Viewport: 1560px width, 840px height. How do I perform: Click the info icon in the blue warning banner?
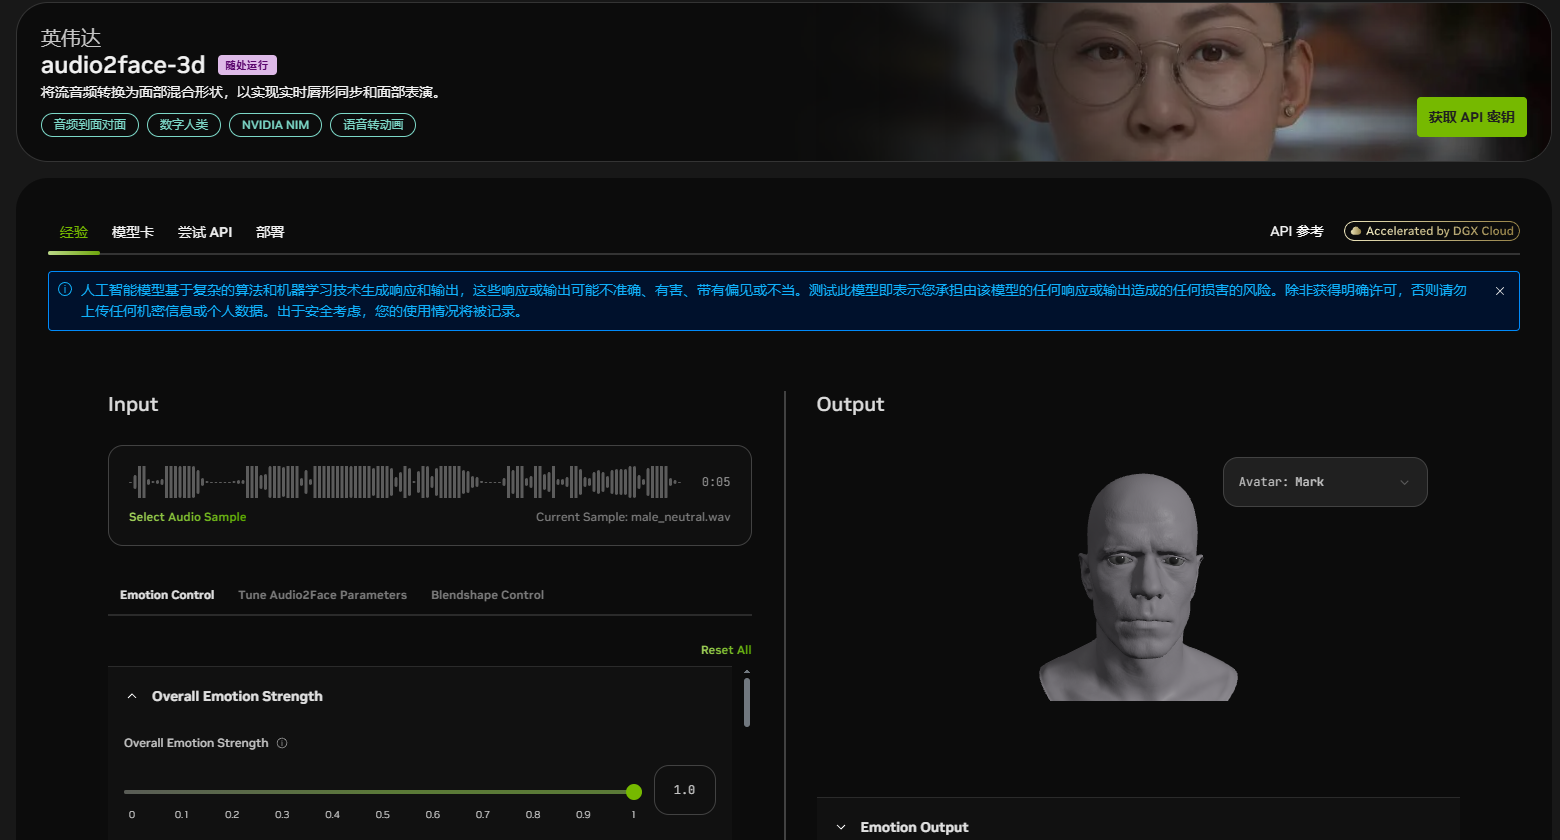click(65, 290)
